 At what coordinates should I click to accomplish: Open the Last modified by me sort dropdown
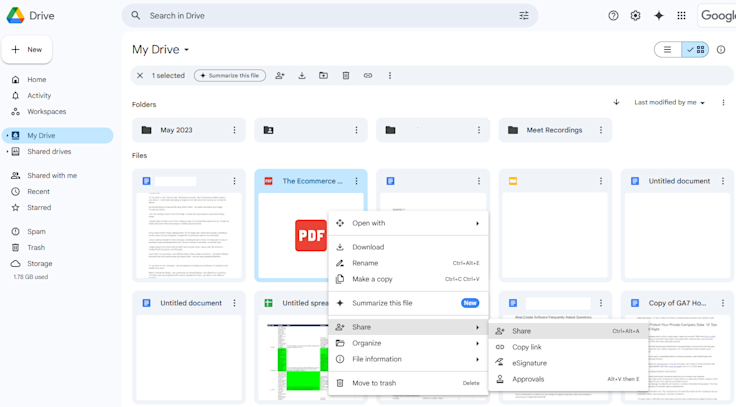point(669,102)
